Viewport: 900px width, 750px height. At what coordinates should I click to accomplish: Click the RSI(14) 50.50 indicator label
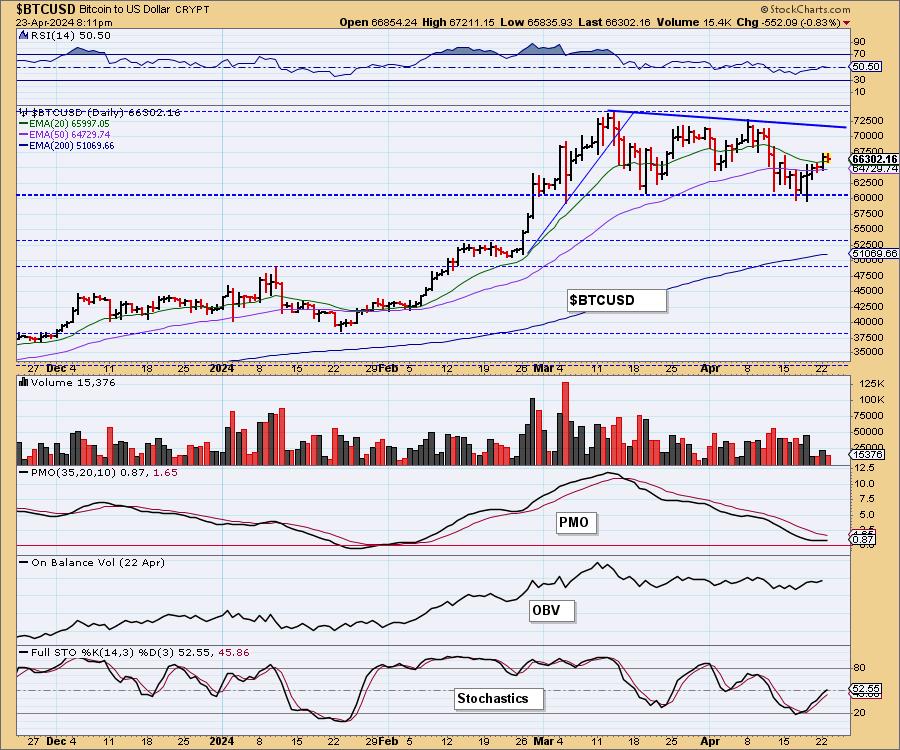point(70,36)
